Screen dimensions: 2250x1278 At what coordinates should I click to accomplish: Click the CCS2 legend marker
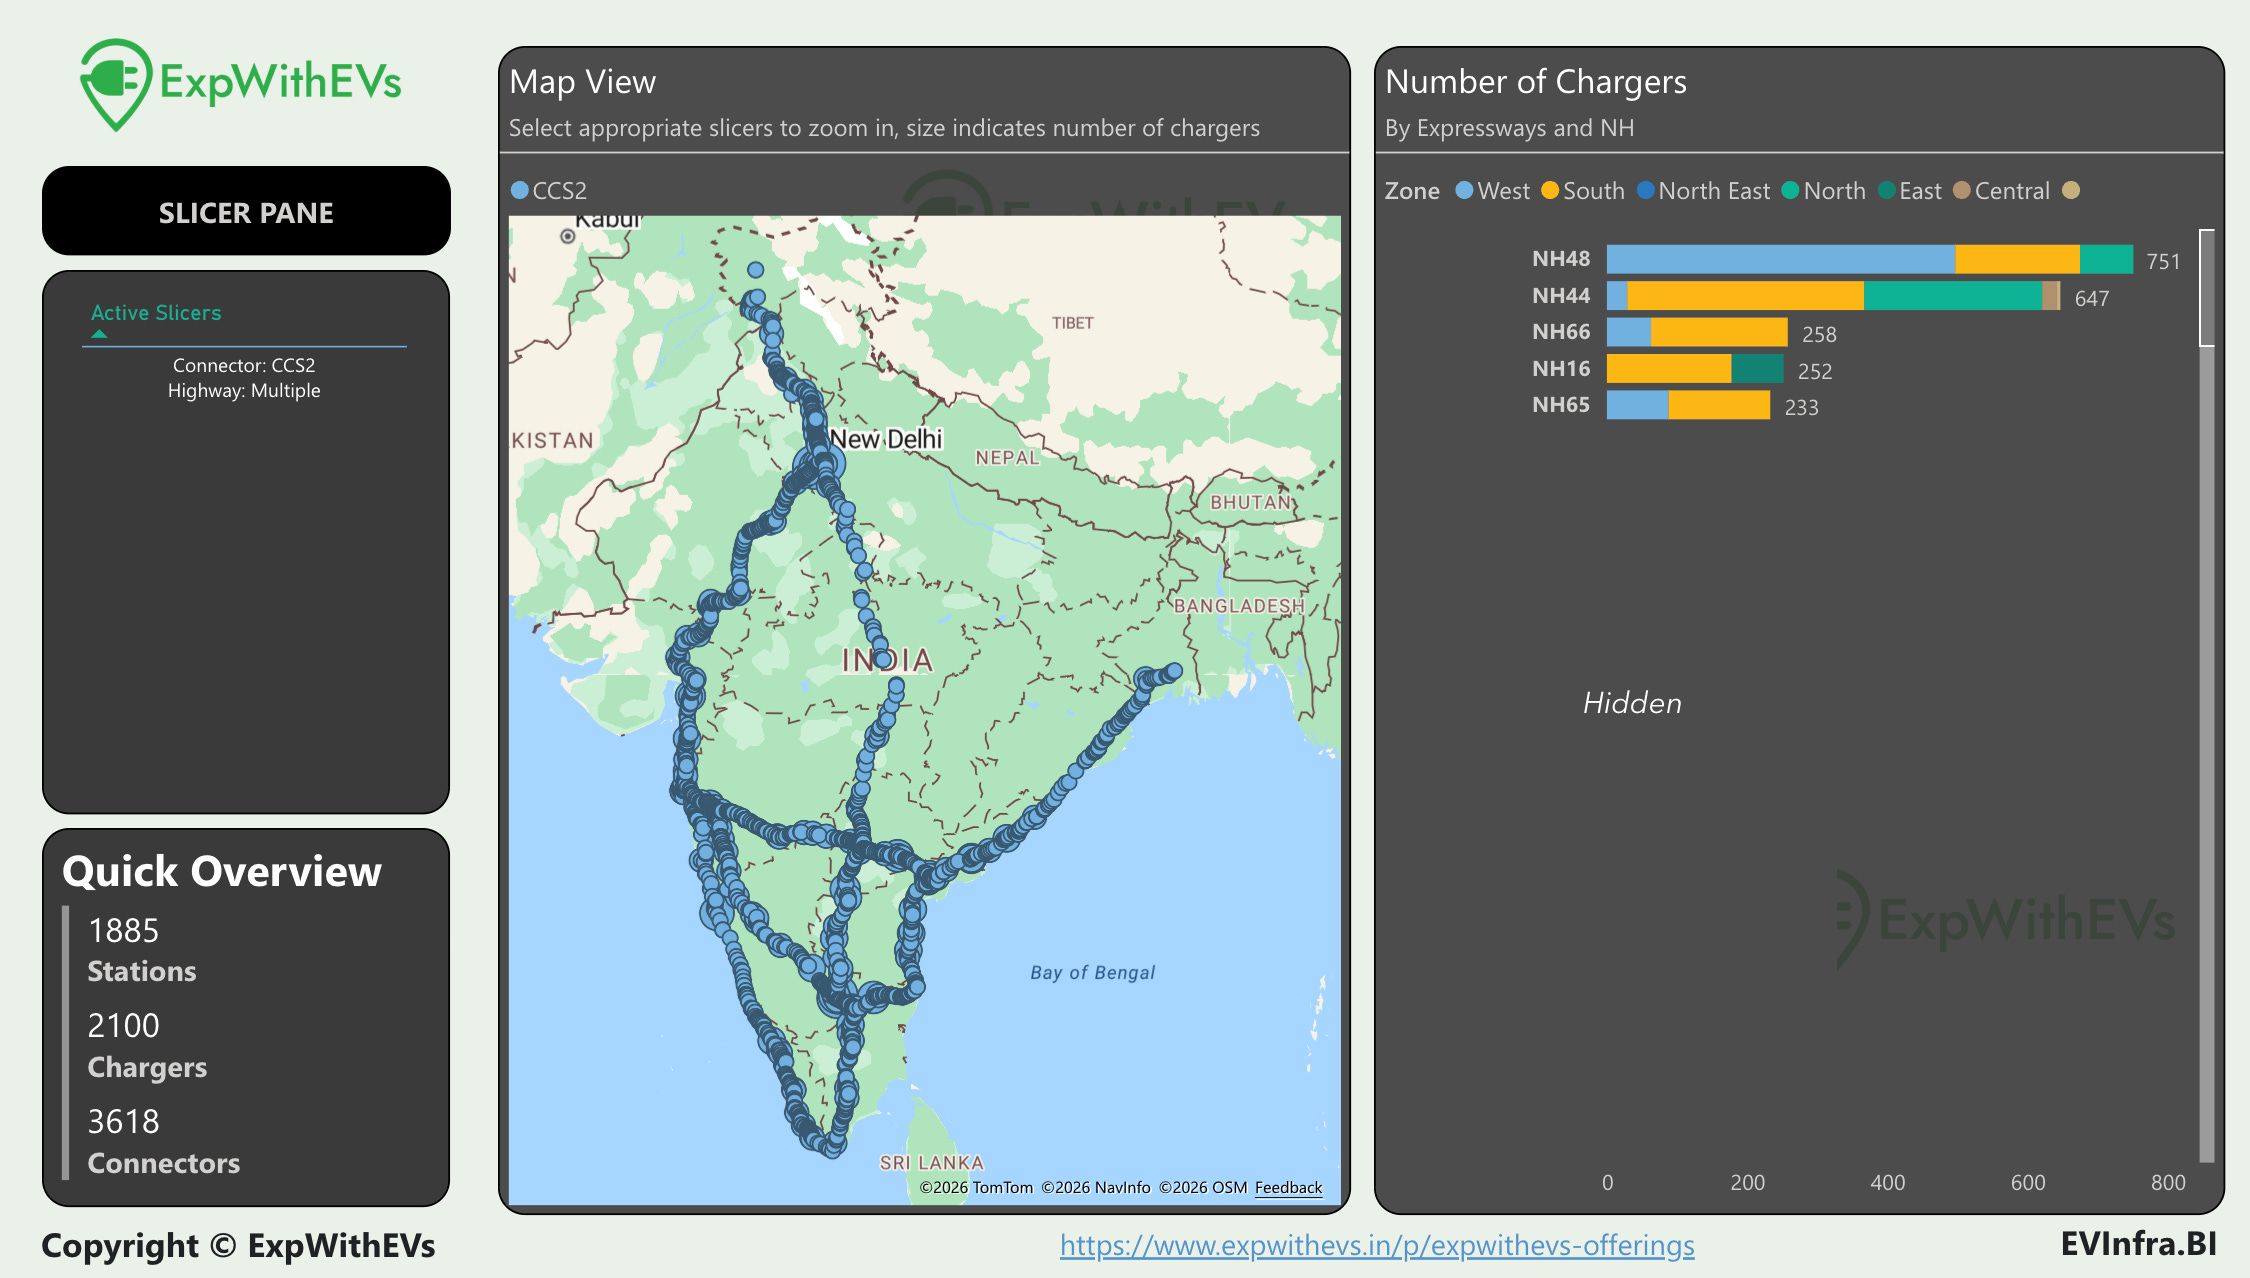[520, 190]
